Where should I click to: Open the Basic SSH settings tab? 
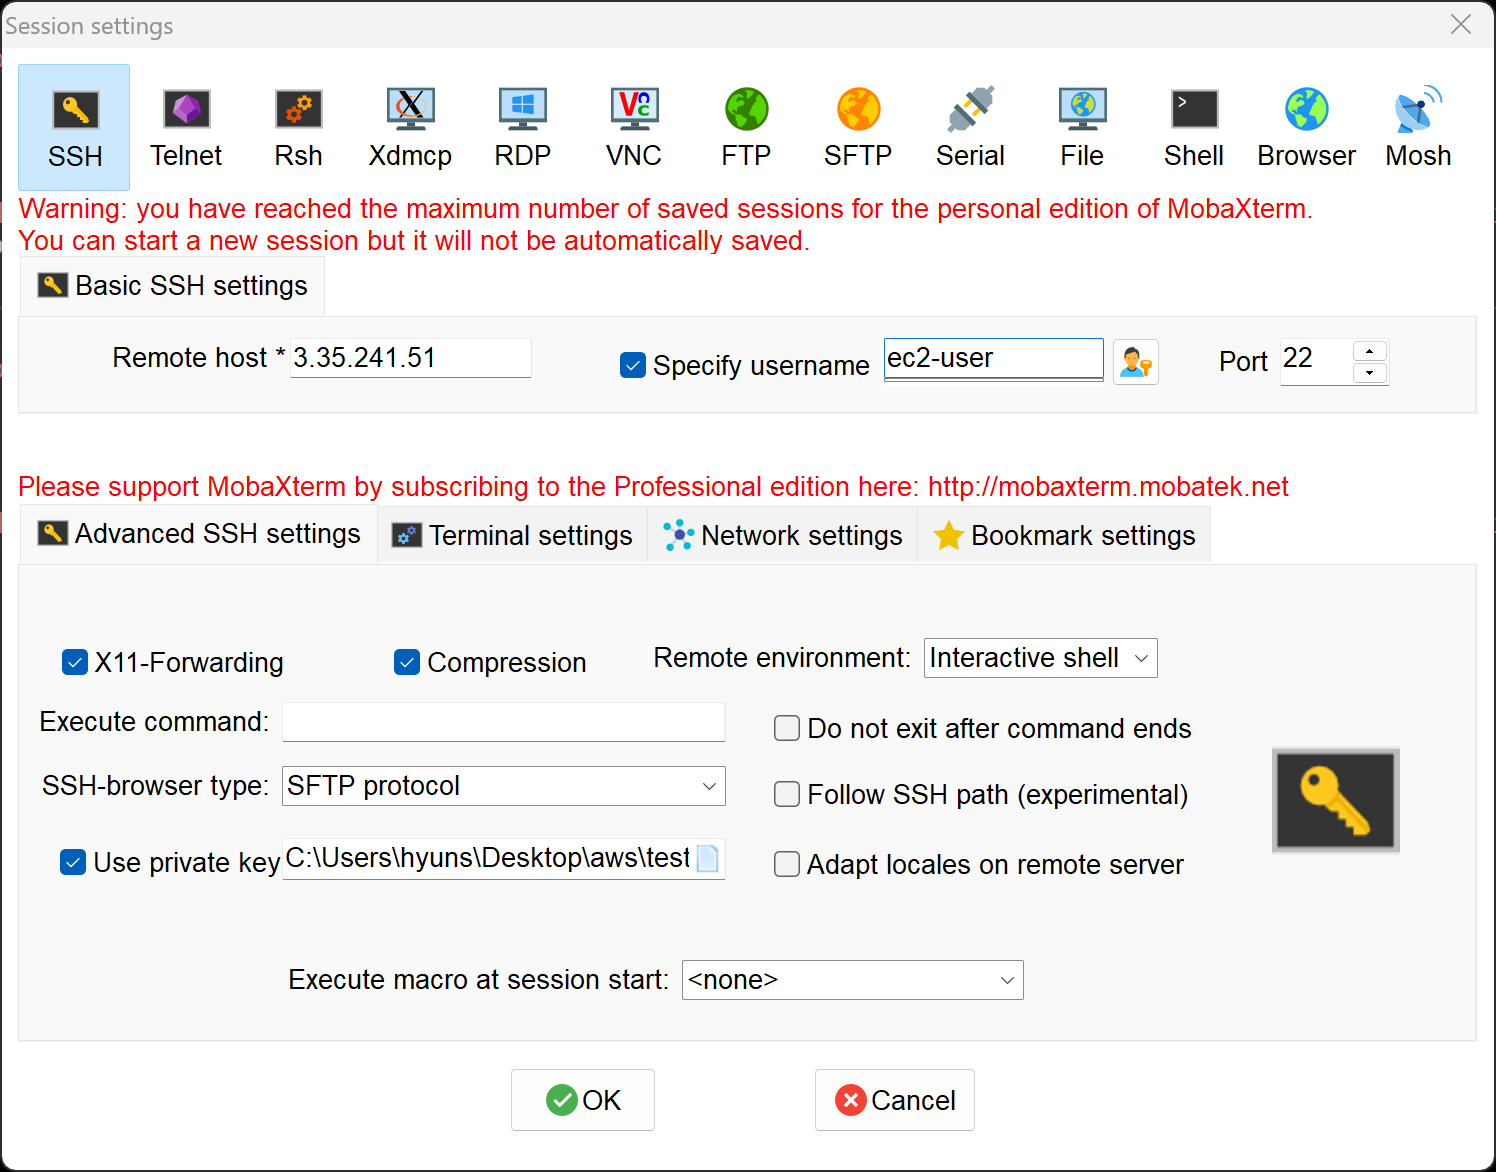coord(172,286)
